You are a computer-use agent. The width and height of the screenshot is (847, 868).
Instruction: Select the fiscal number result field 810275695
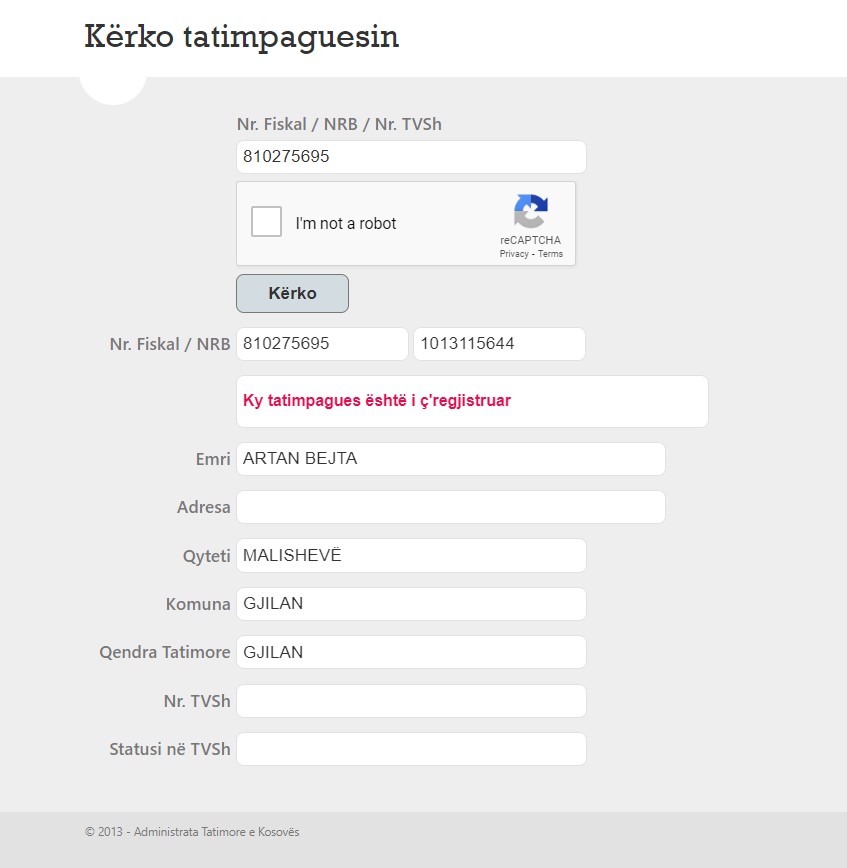point(322,344)
